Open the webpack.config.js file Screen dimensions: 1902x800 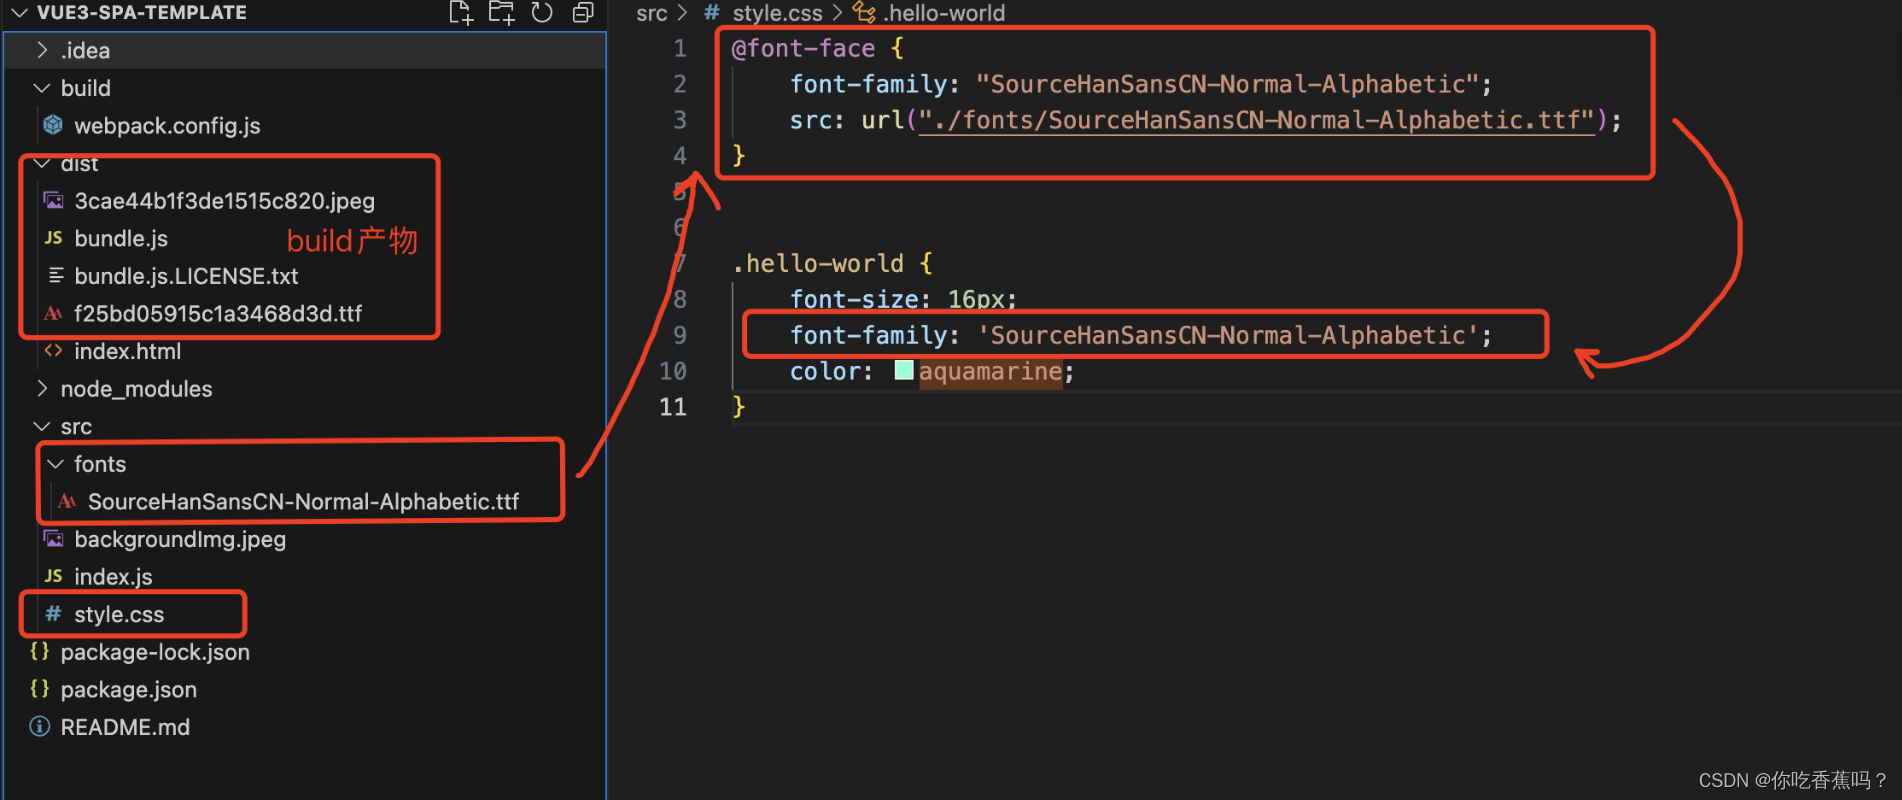[x=167, y=126]
